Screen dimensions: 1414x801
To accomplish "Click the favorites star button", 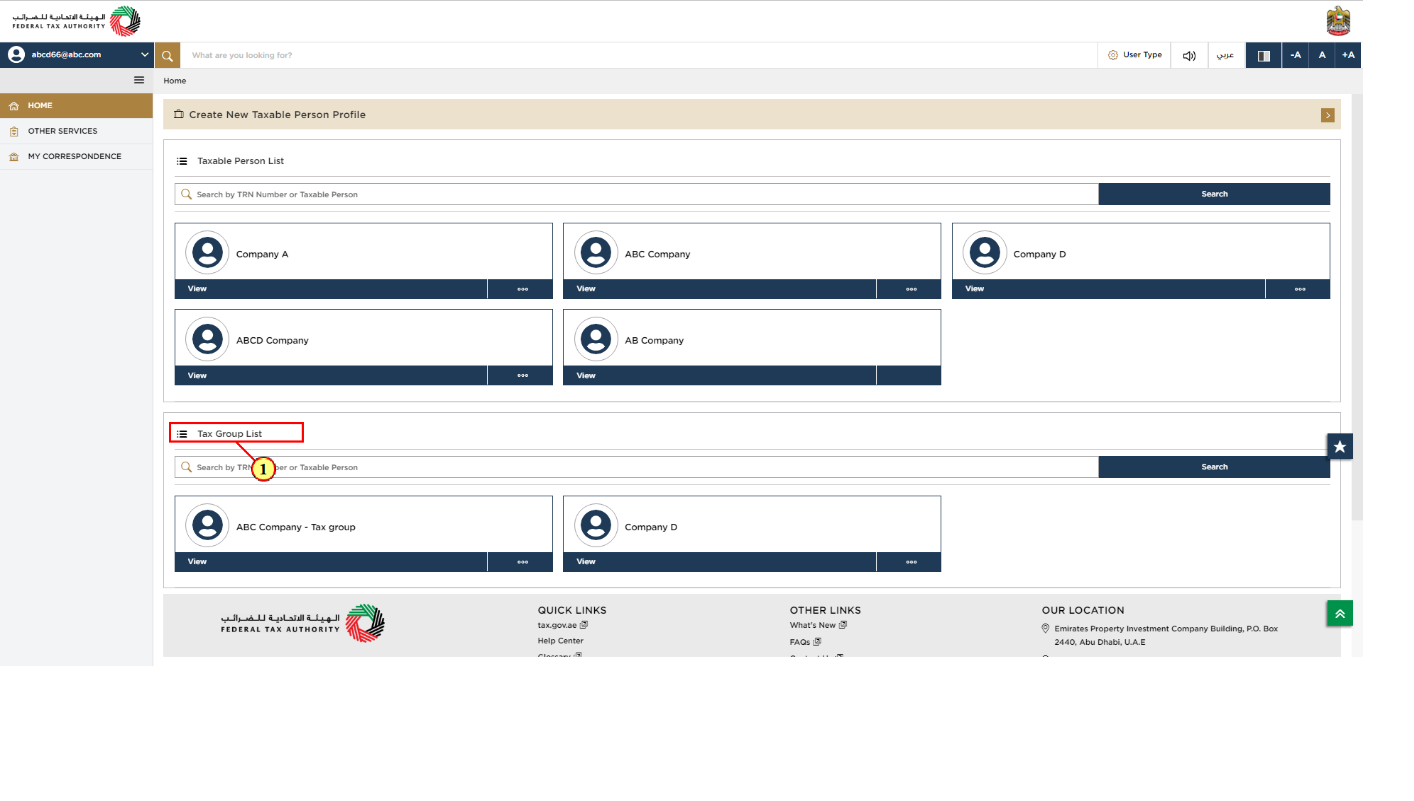I will click(x=1340, y=446).
